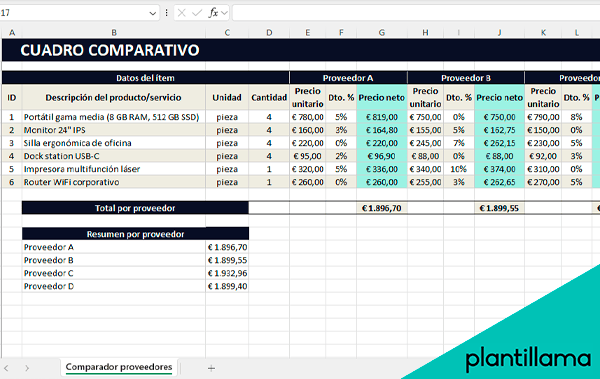Click the Datos del ítem header cell
The height and width of the screenshot is (379, 600).
pos(145,78)
